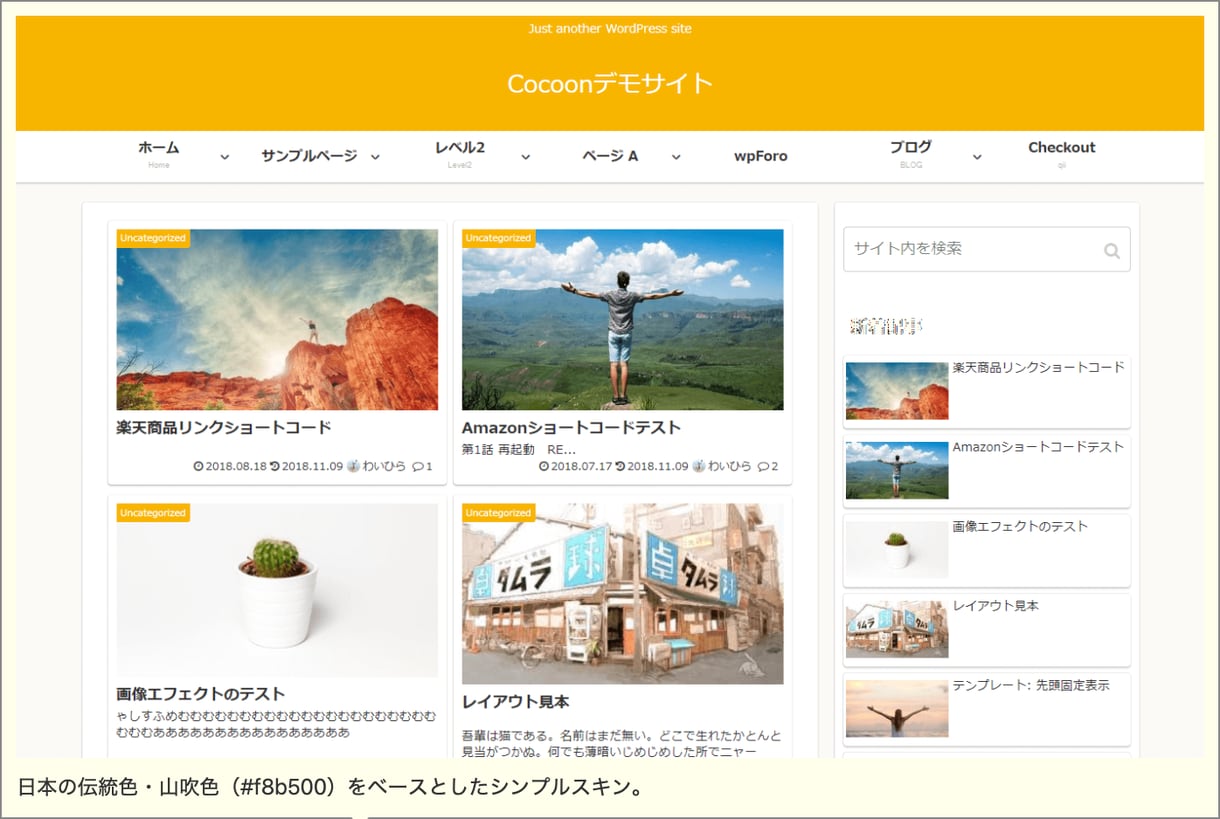Image resolution: width=1220 pixels, height=819 pixels.
Task: Open the Checkout menu item
Action: point(1062,147)
